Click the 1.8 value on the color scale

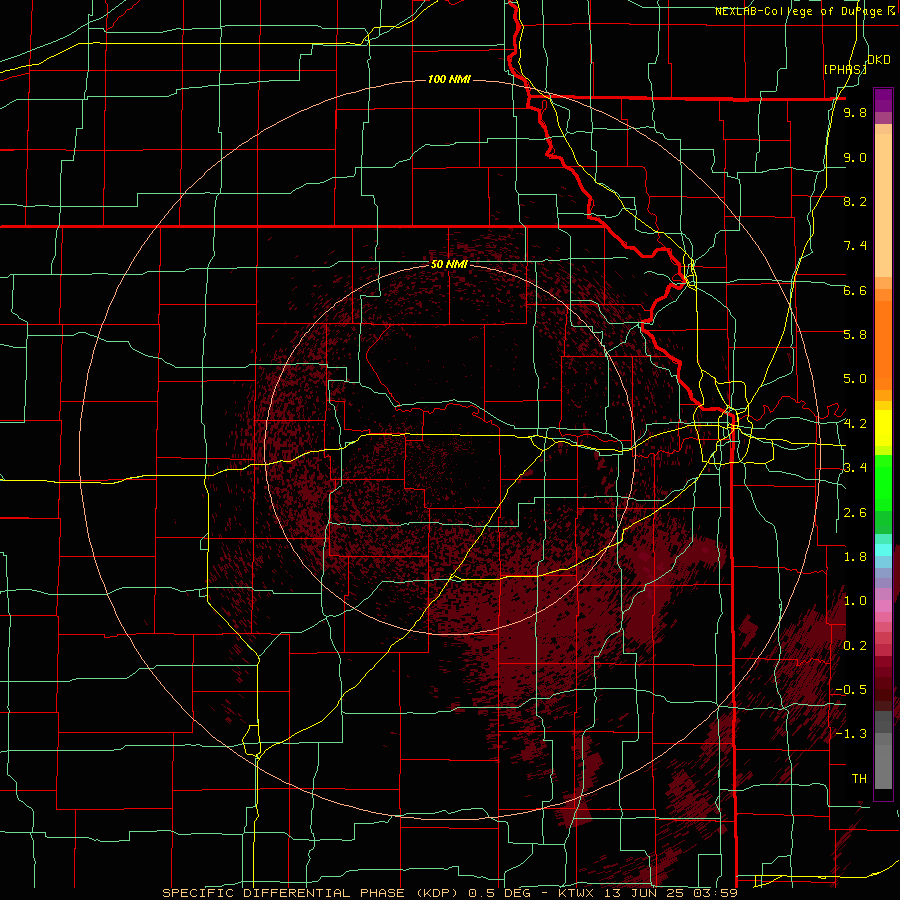pyautogui.click(x=855, y=557)
